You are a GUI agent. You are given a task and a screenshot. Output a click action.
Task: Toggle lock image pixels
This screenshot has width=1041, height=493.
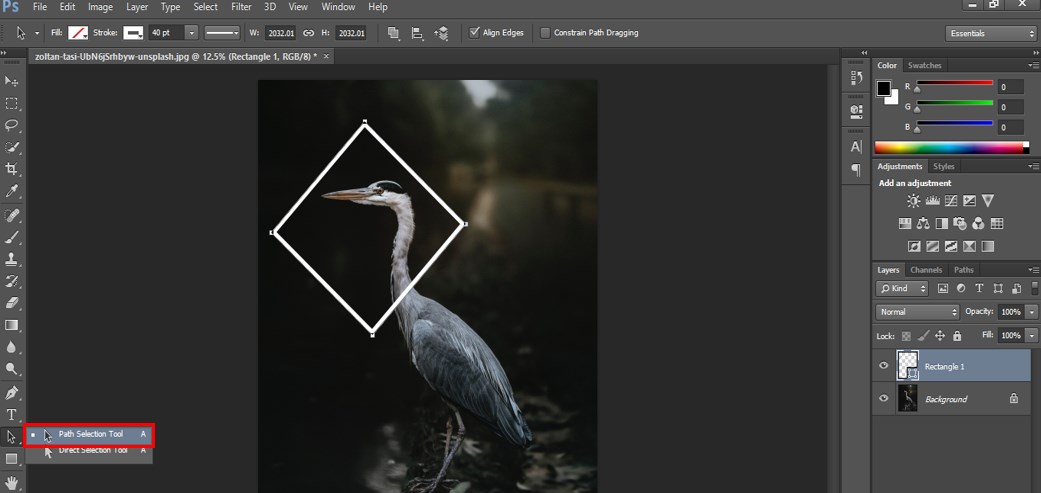(923, 336)
